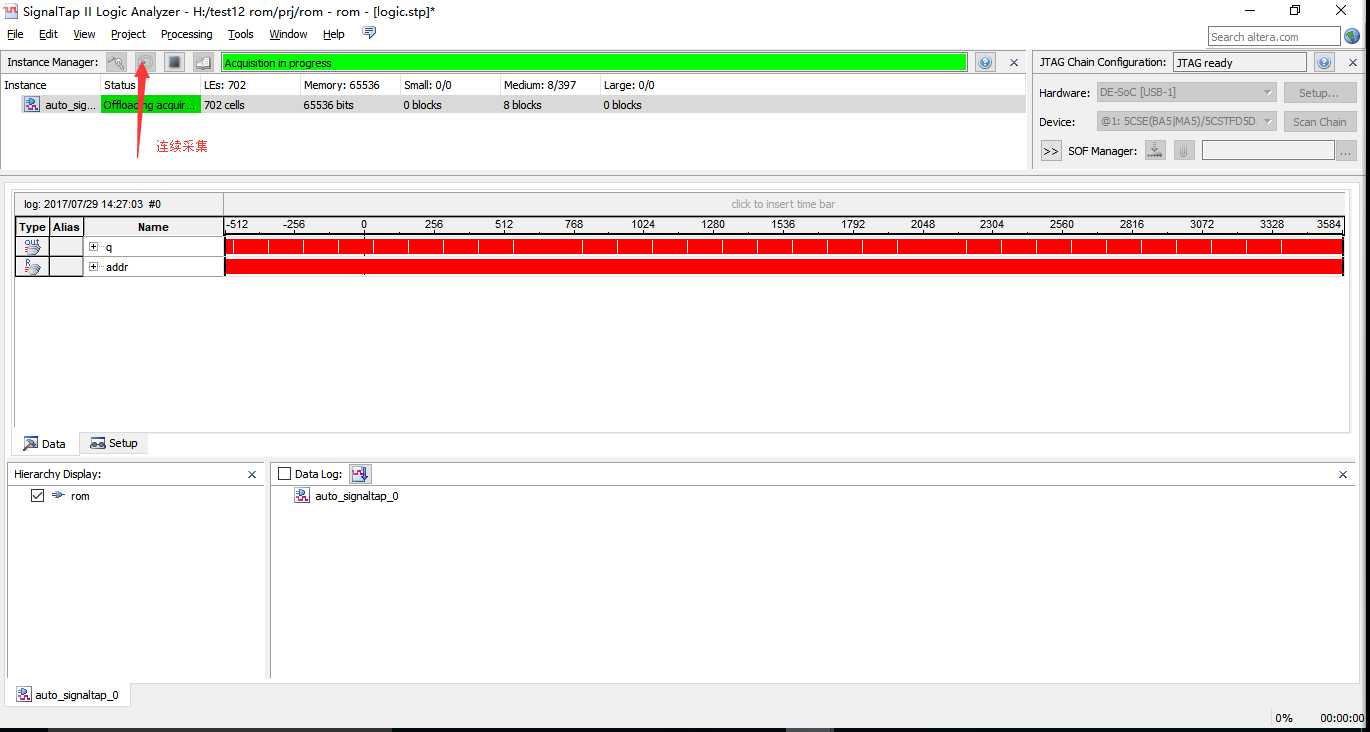Click the Acquisition in progress status bar

594,63
